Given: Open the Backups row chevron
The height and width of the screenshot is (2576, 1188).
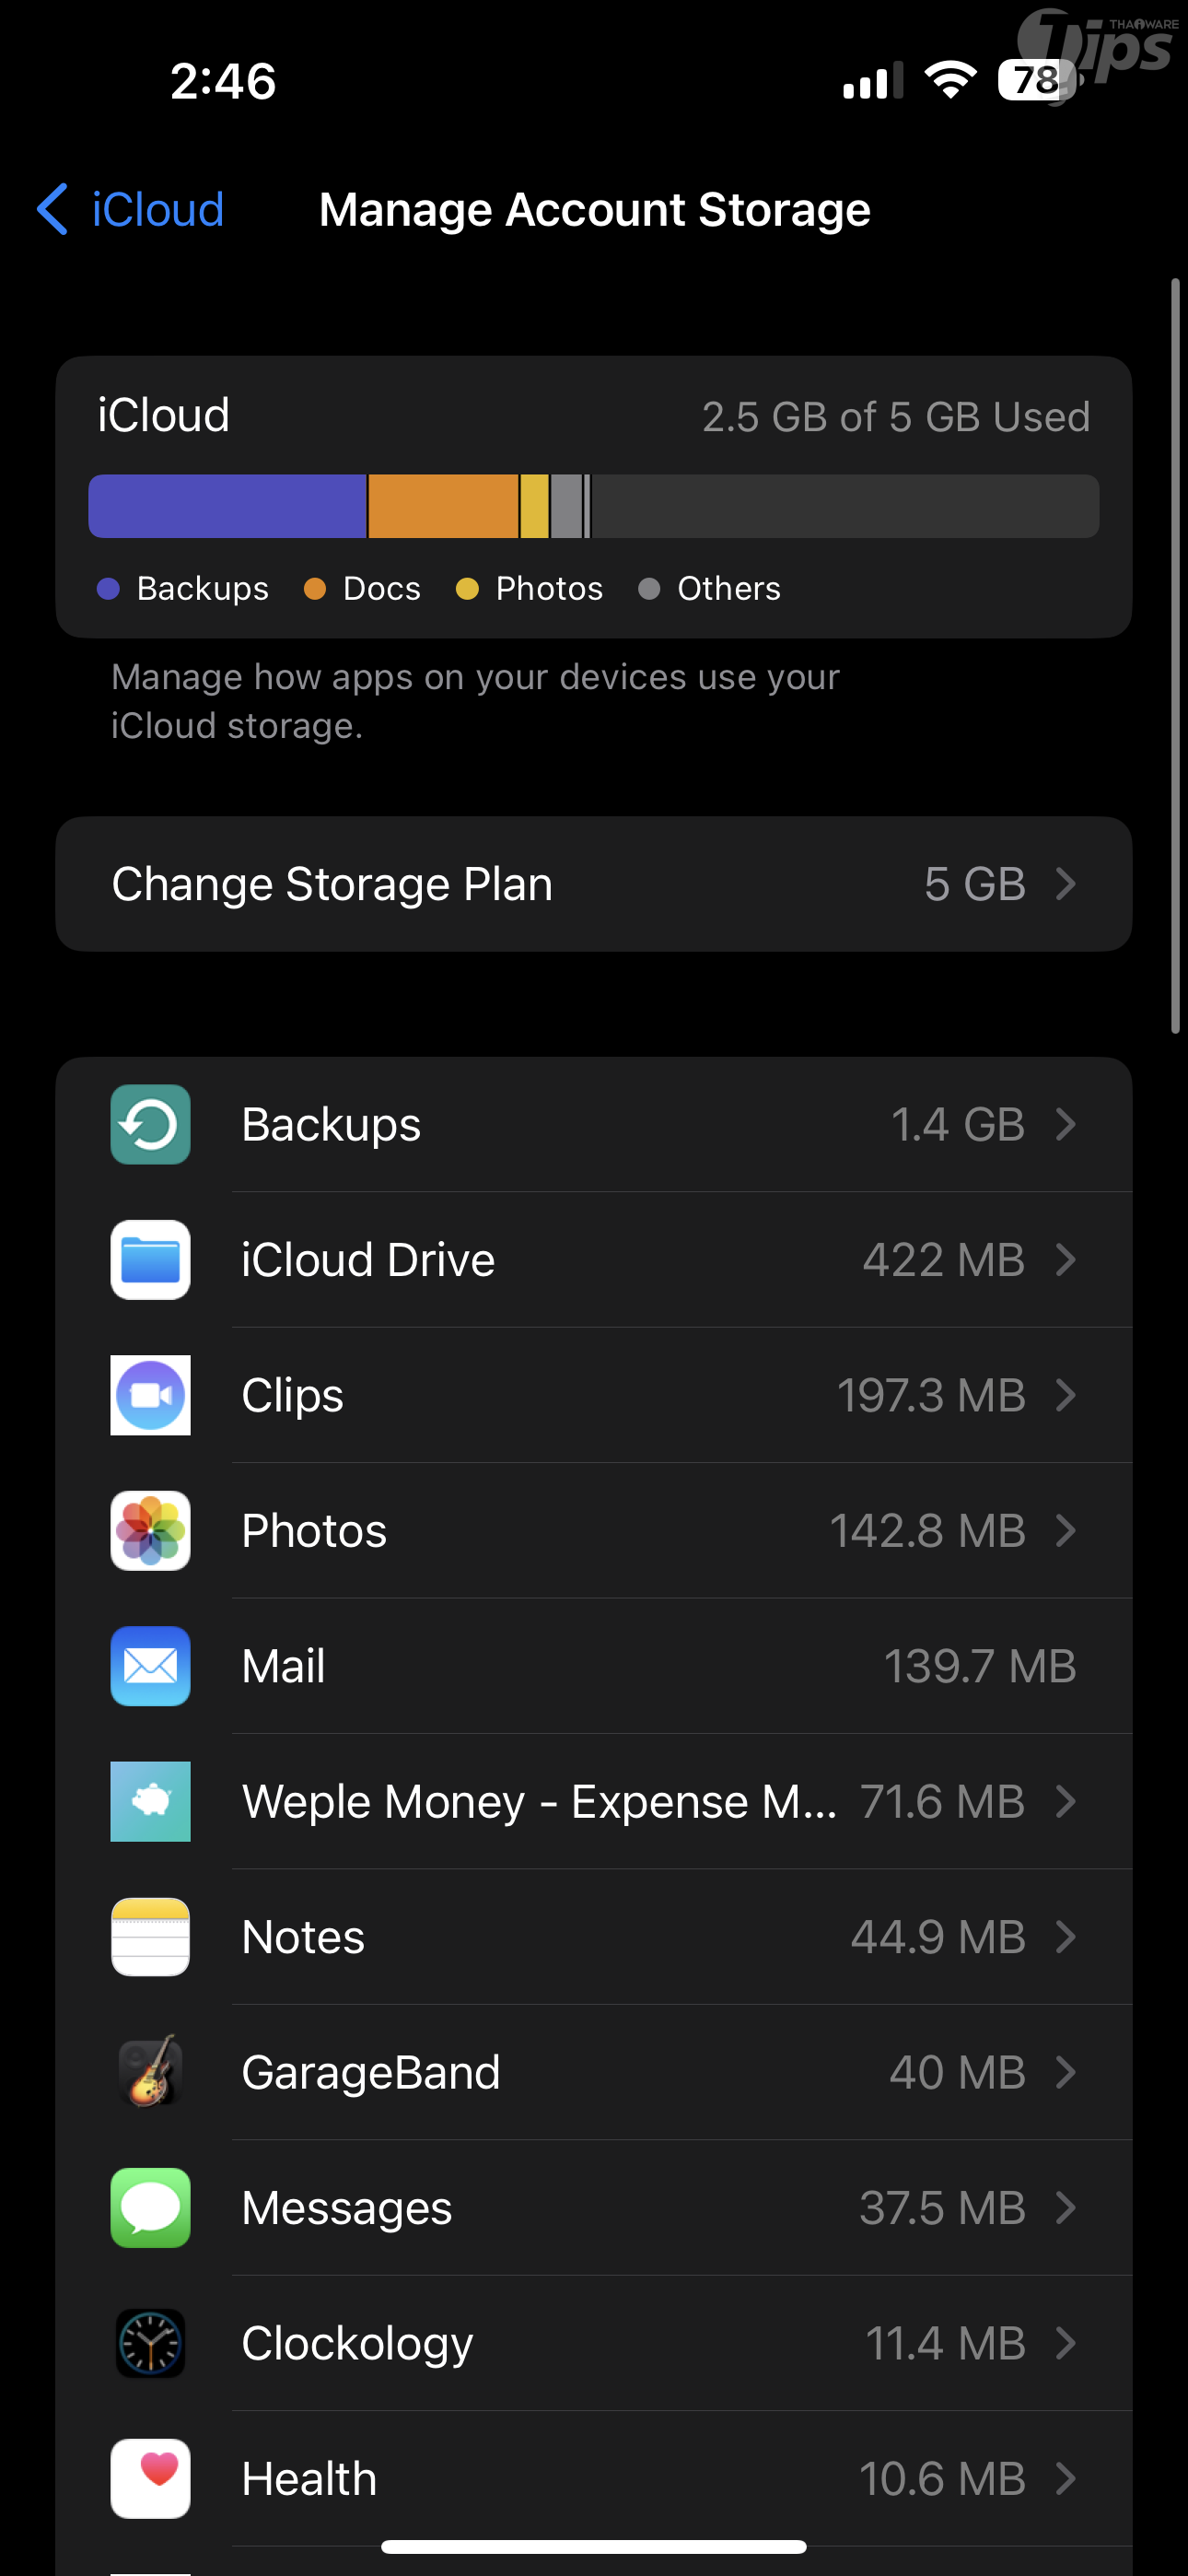Looking at the screenshot, I should click(1066, 1124).
